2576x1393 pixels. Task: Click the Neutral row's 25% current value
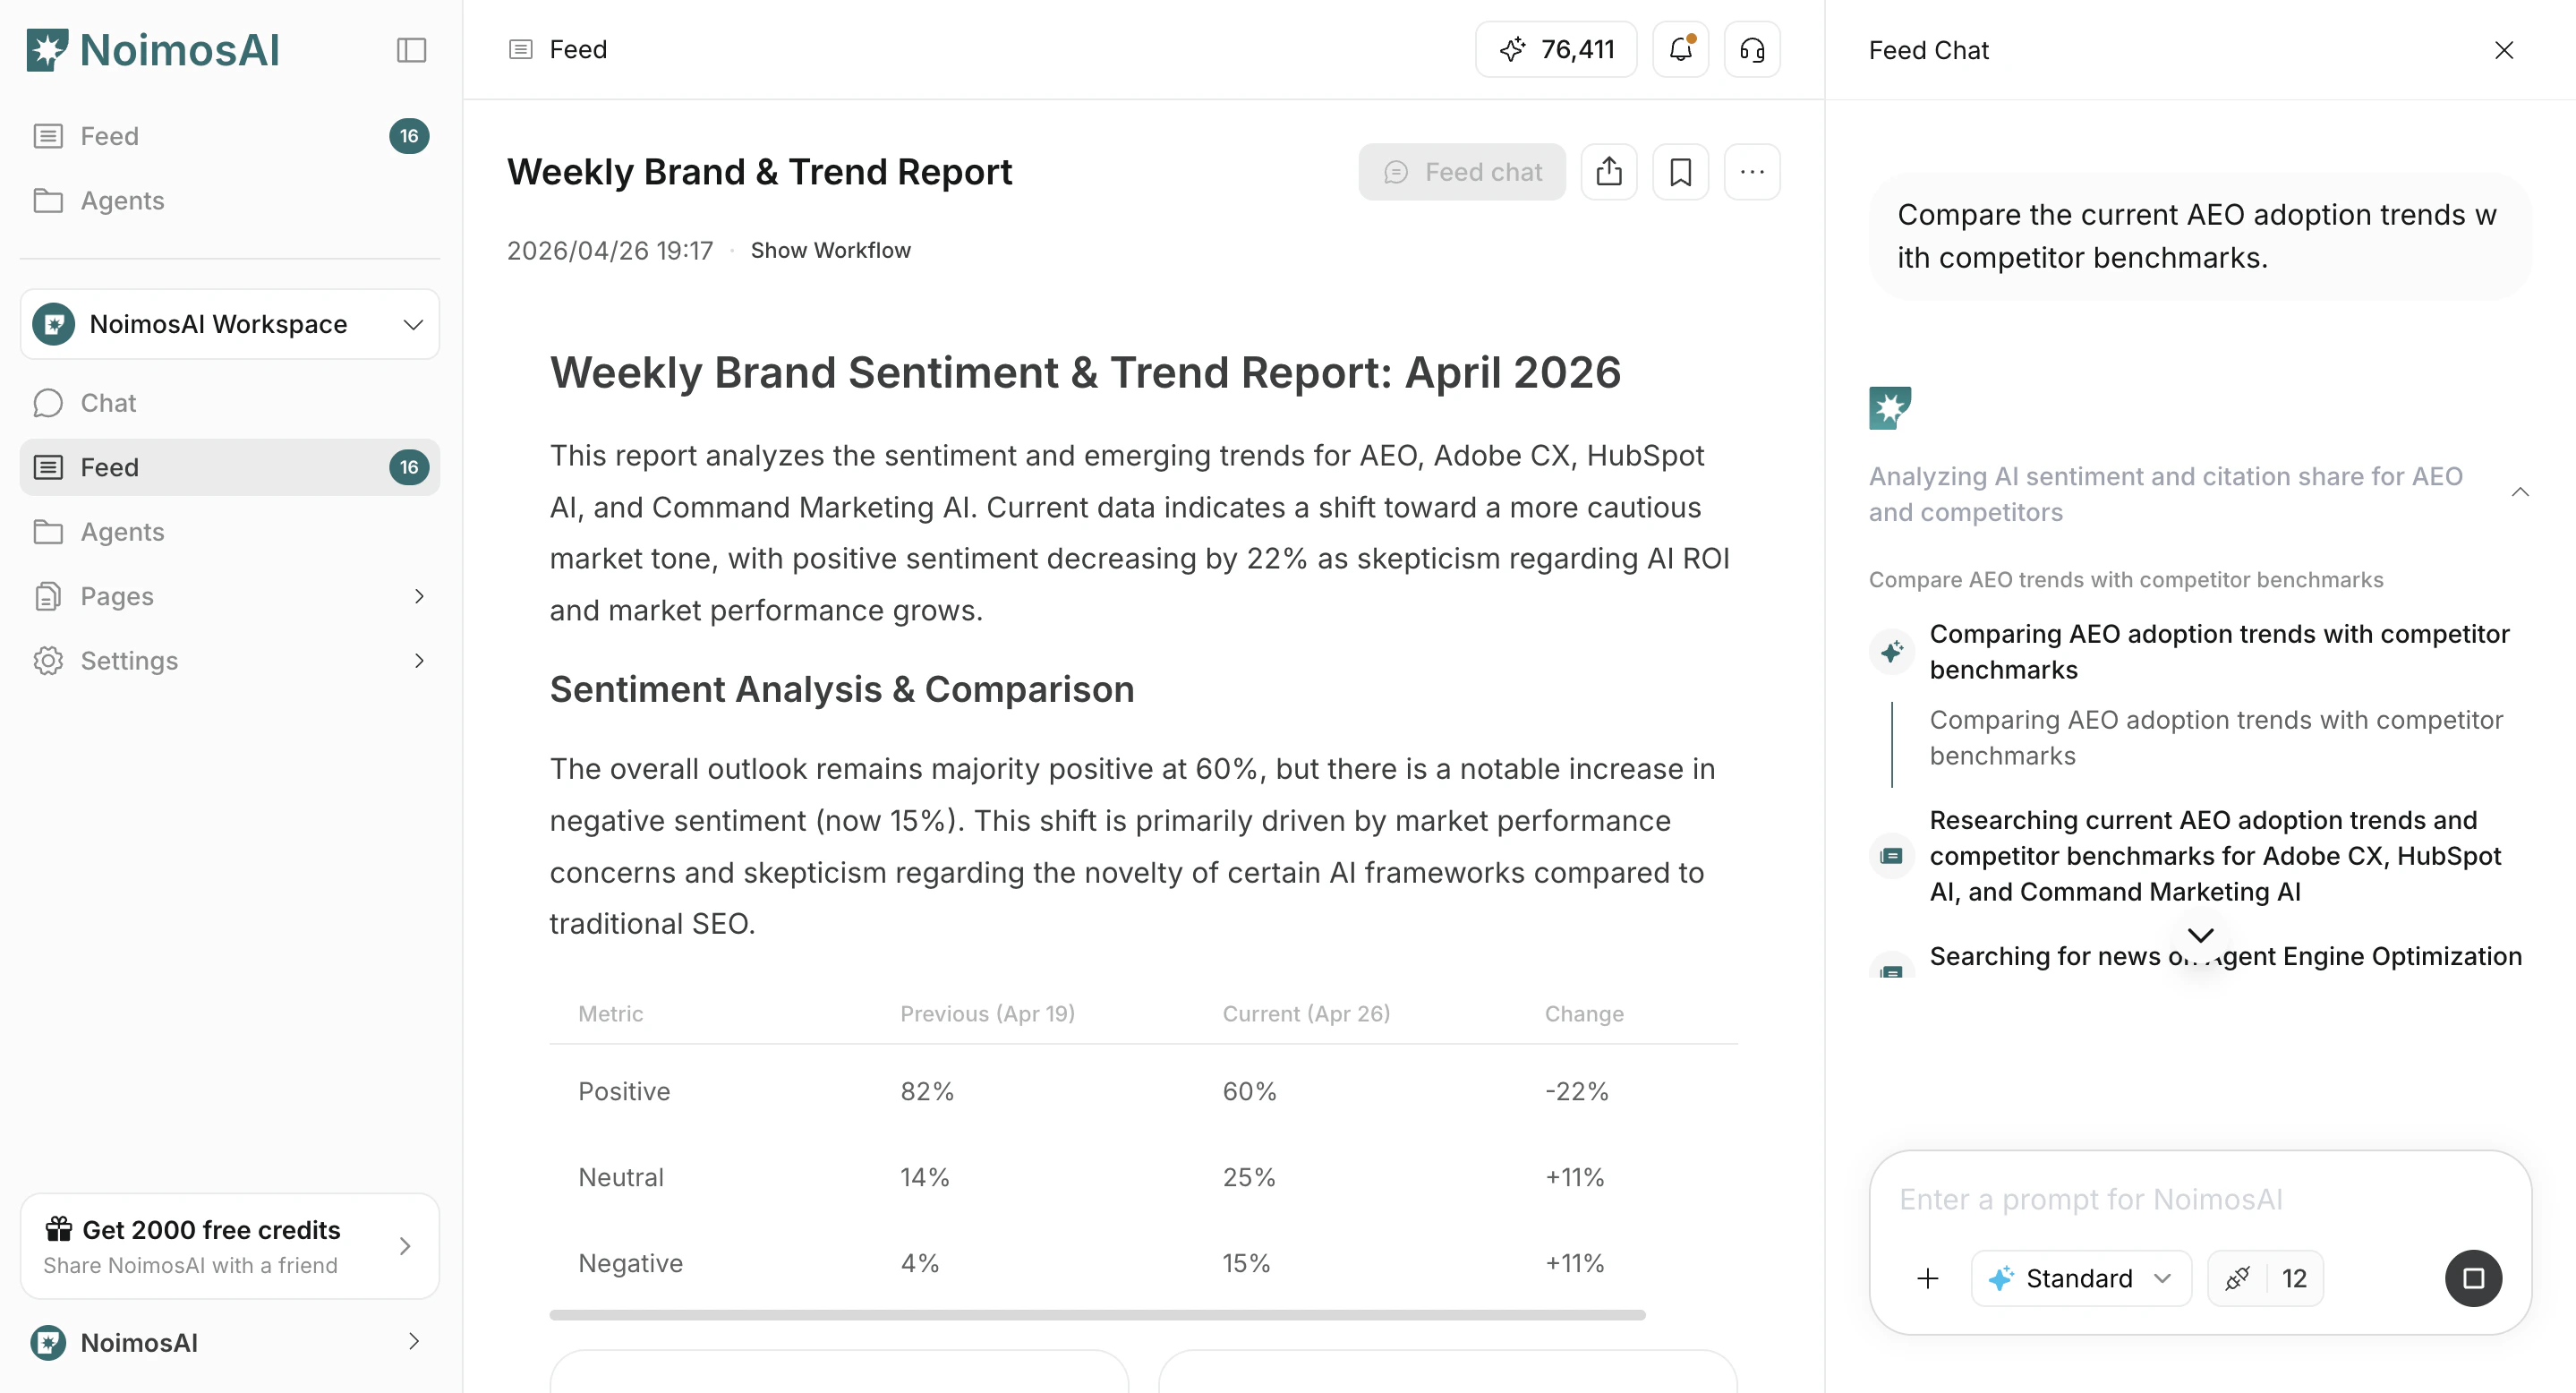pyautogui.click(x=1249, y=1177)
